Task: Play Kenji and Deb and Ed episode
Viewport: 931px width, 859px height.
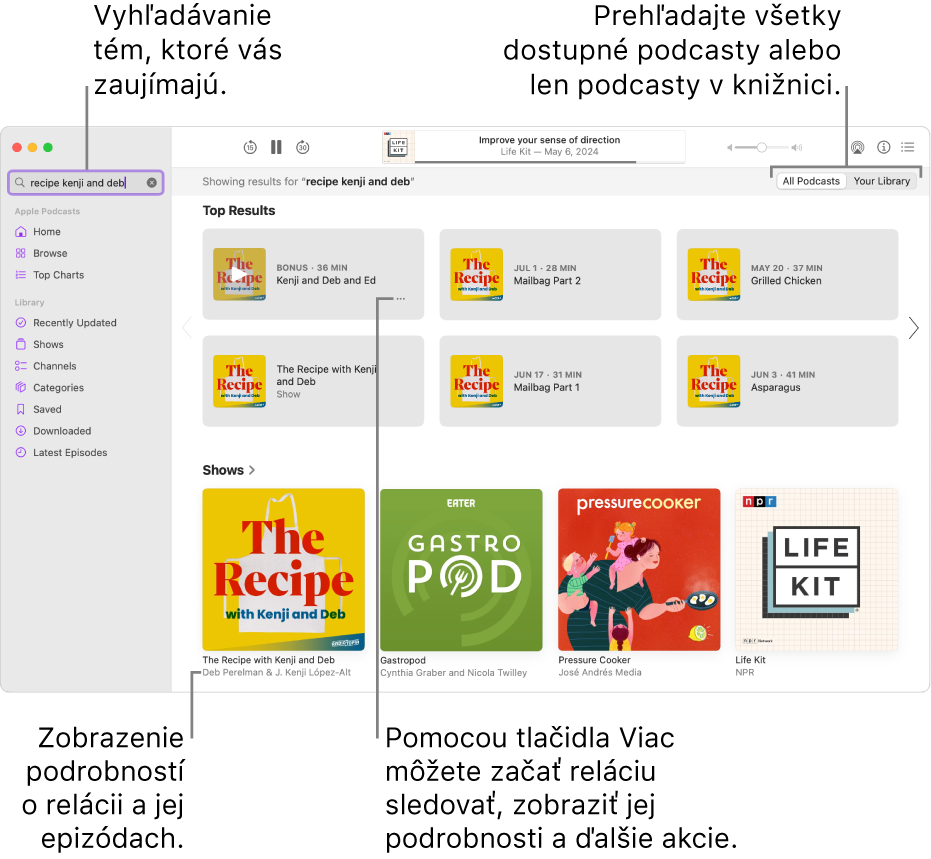Action: (239, 274)
